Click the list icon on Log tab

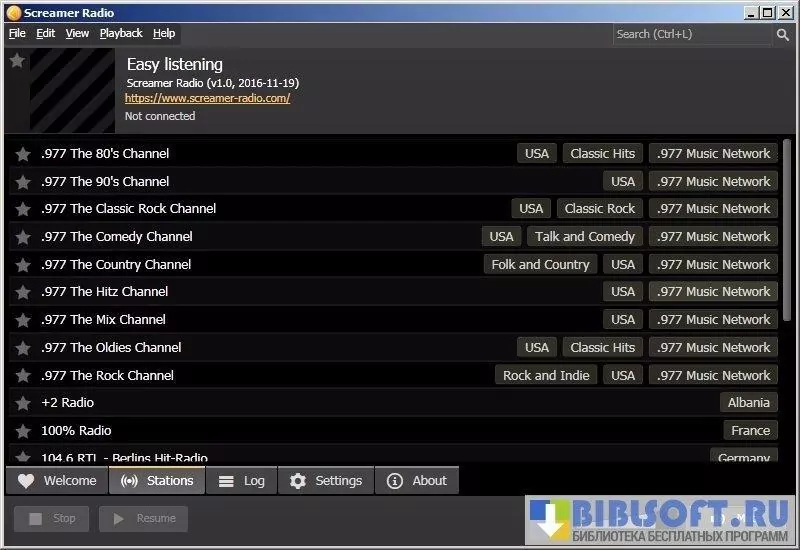click(x=227, y=481)
